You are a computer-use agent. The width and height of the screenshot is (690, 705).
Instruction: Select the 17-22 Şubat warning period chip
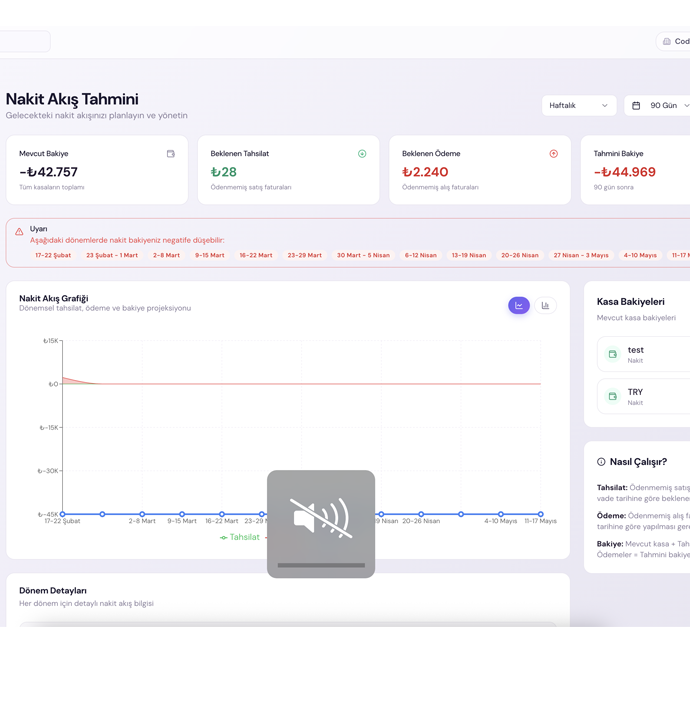pos(53,255)
